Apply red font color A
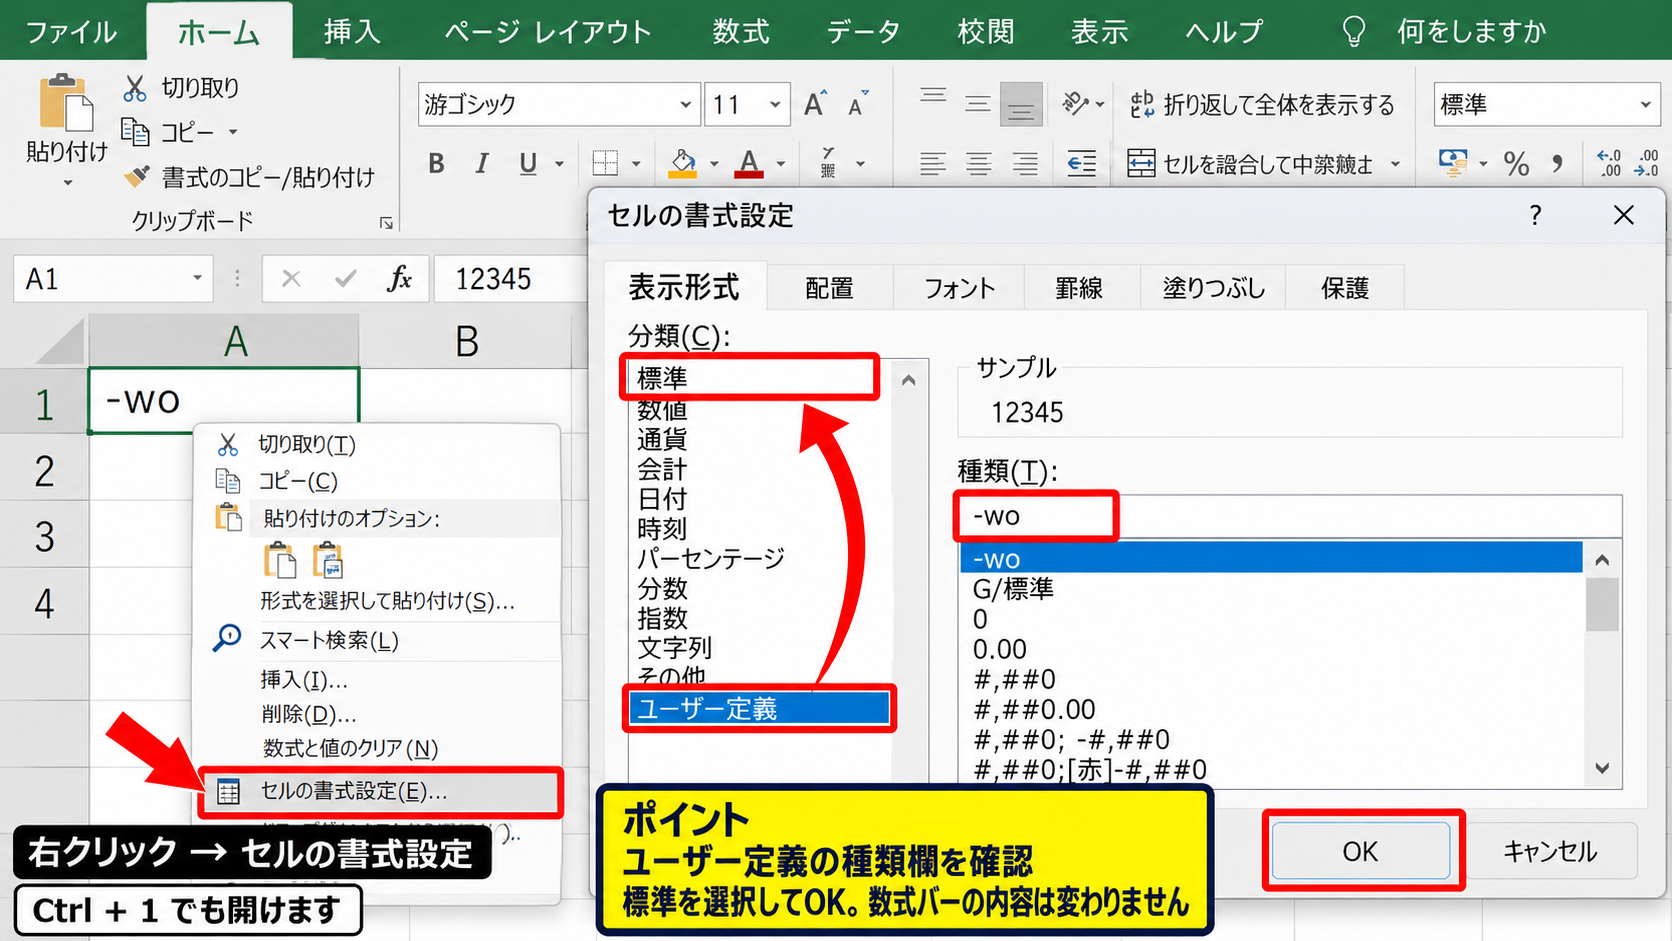Image resolution: width=1672 pixels, height=941 pixels. click(x=749, y=163)
